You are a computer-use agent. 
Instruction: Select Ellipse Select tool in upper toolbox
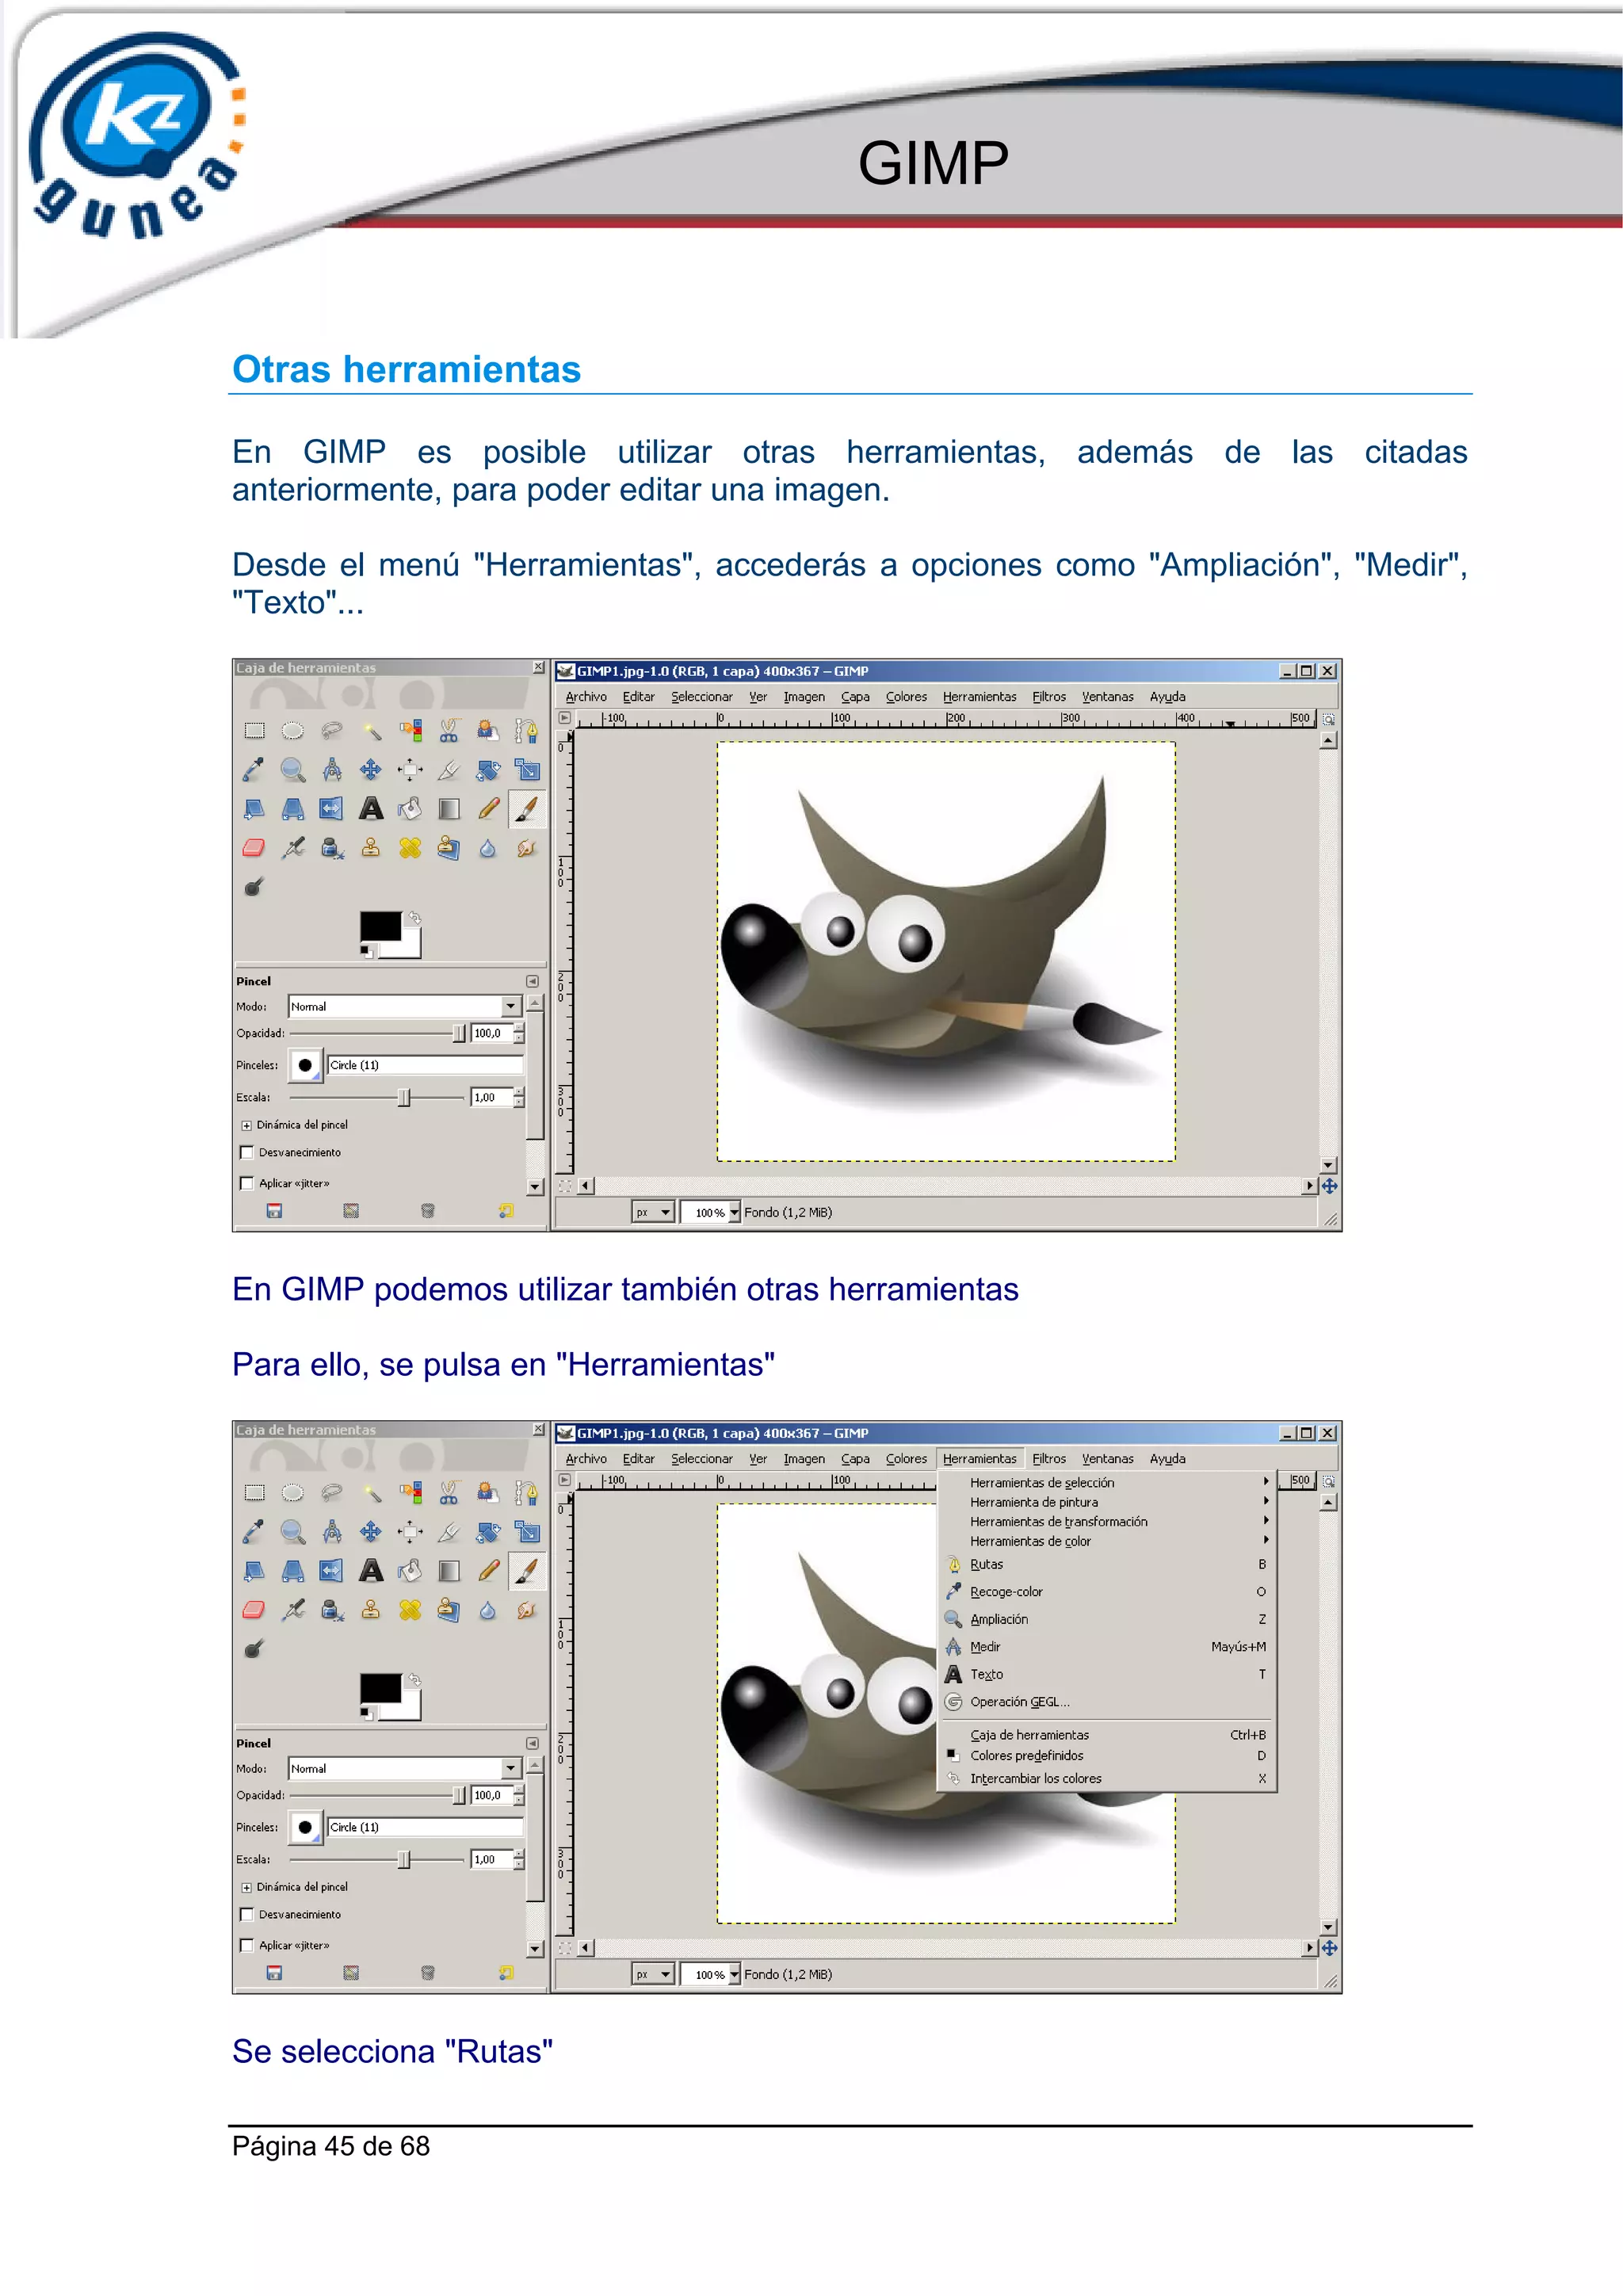pos(293,731)
